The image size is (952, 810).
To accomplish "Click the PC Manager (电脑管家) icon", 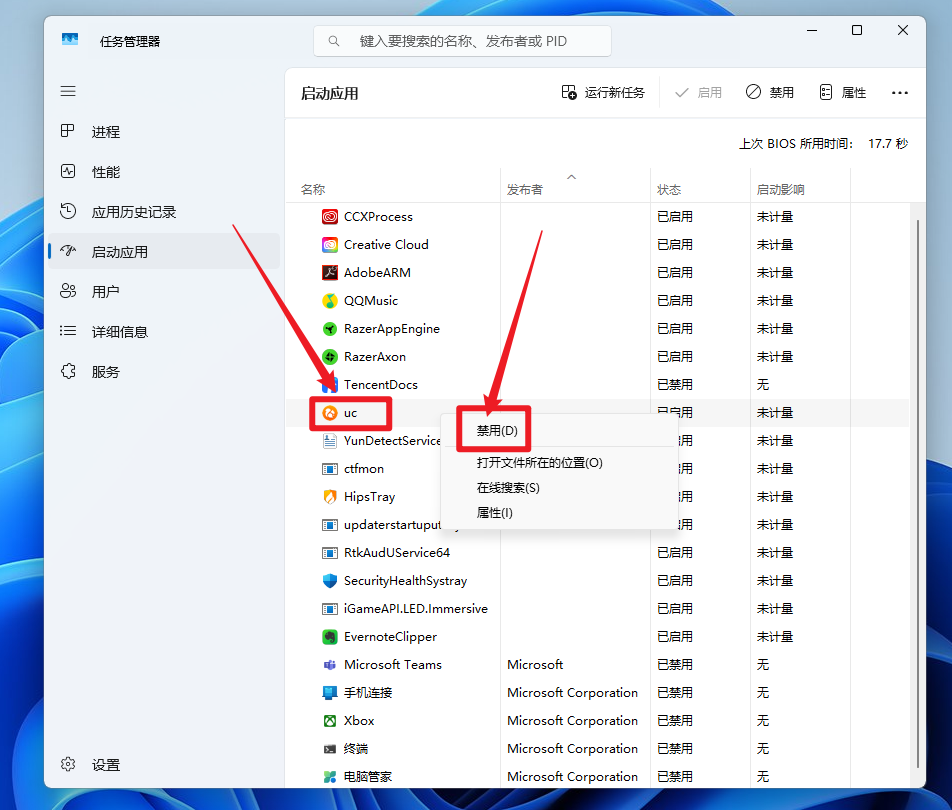I will pyautogui.click(x=330, y=777).
